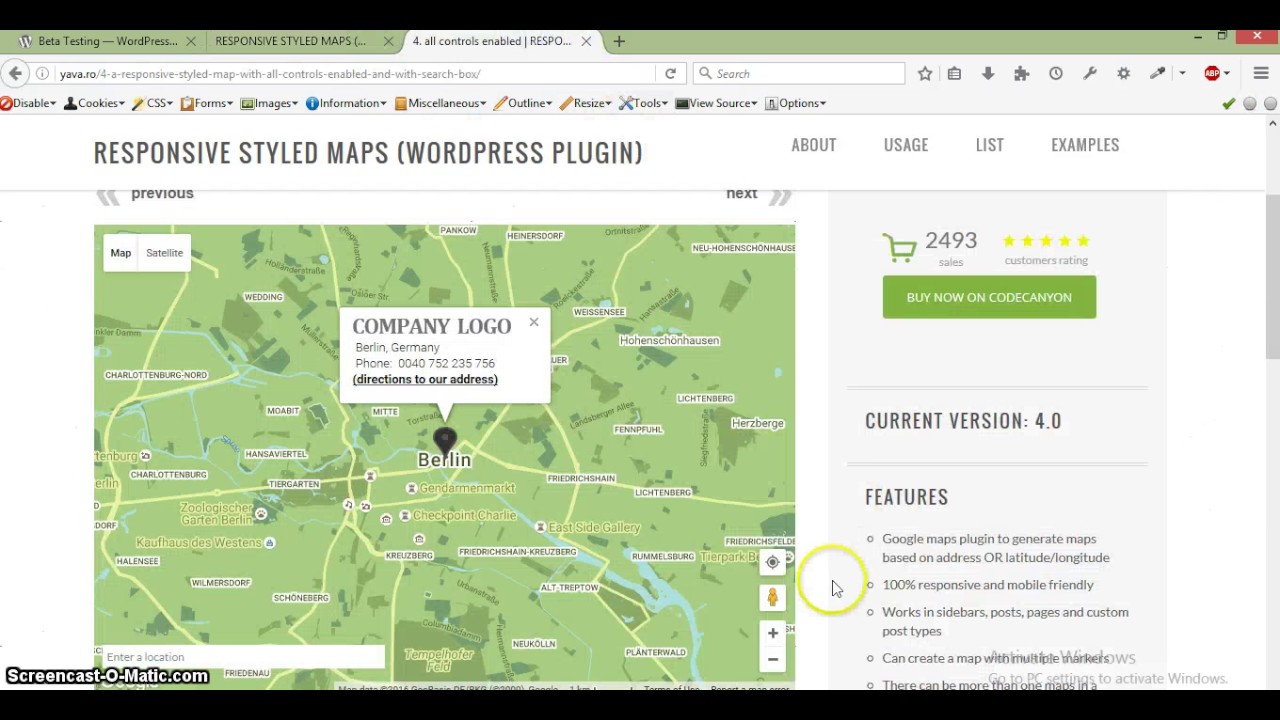
Task: Go to the next map example
Action: 758,194
